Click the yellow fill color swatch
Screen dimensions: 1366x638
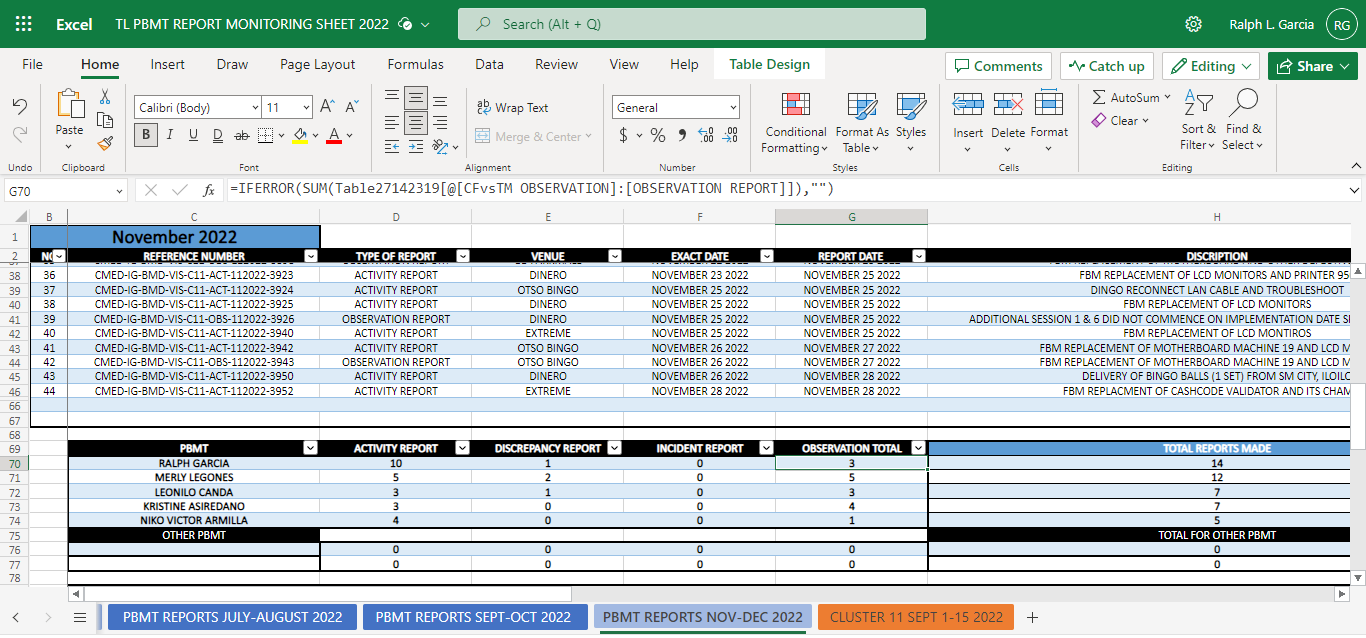(x=300, y=135)
